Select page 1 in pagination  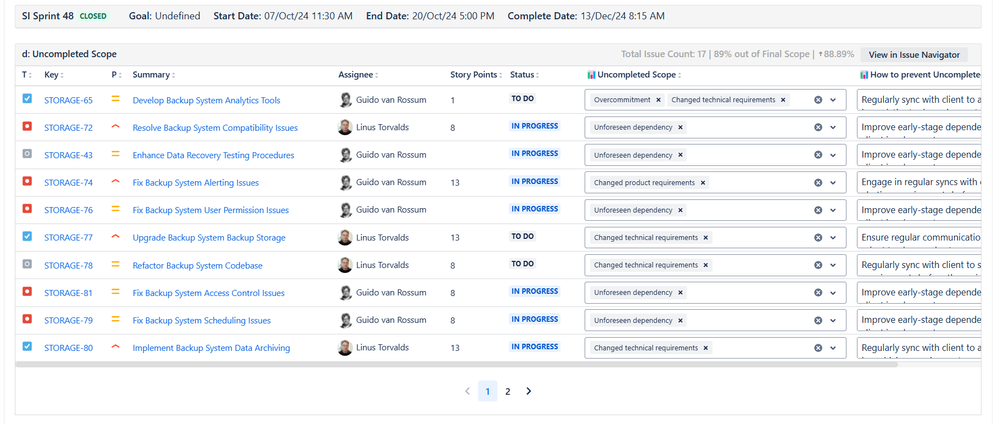tap(488, 391)
